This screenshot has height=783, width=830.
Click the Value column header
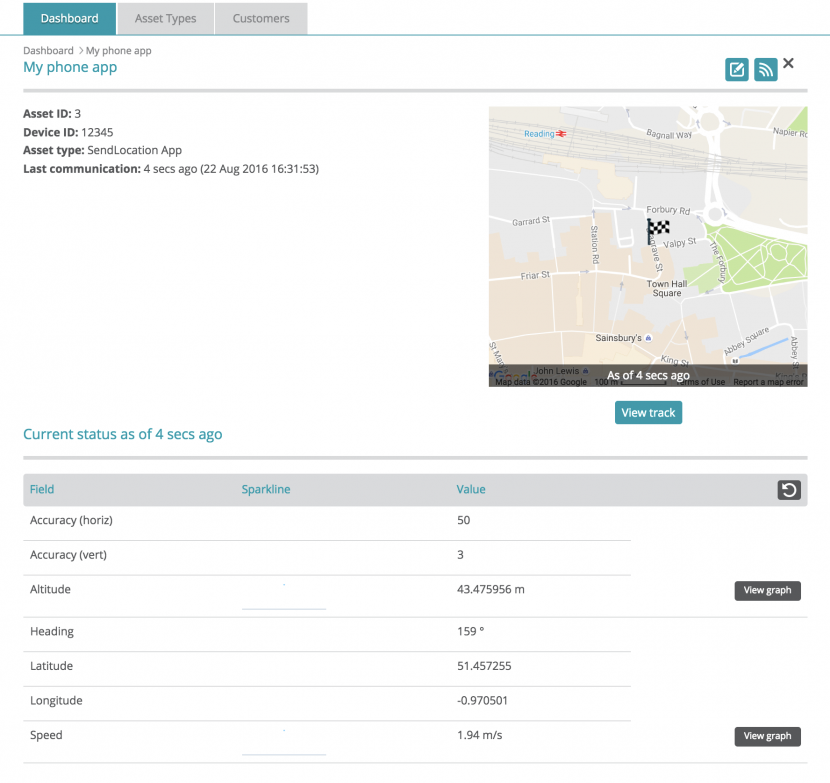[471, 489]
